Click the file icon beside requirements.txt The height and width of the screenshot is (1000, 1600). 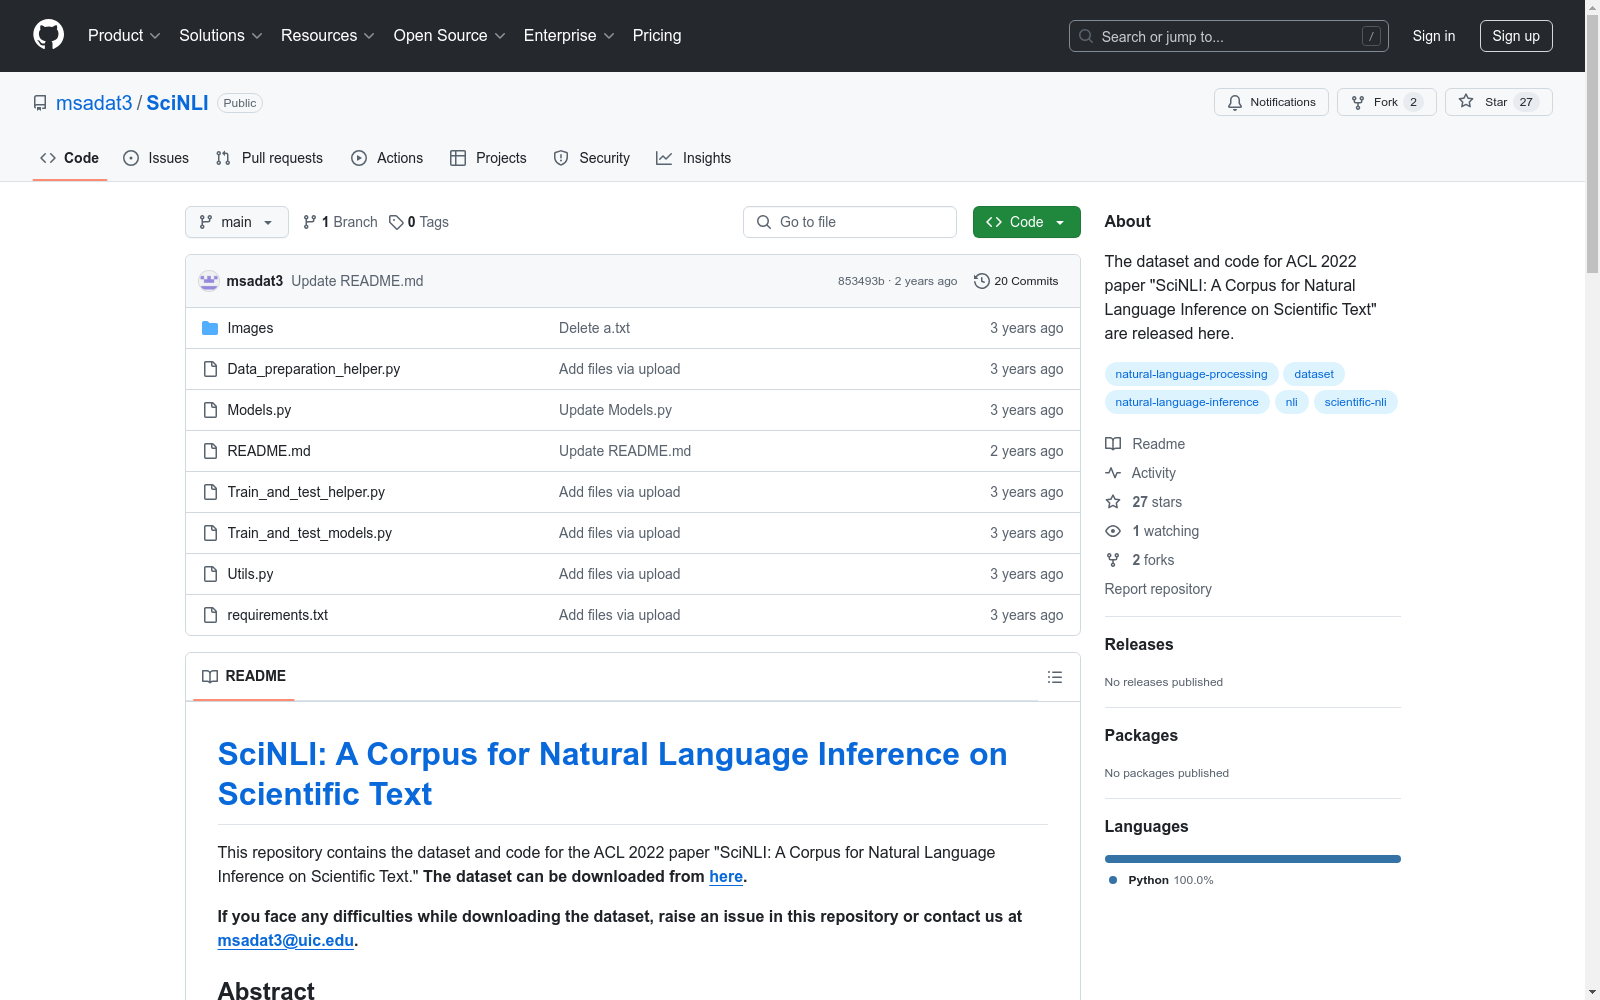(210, 615)
